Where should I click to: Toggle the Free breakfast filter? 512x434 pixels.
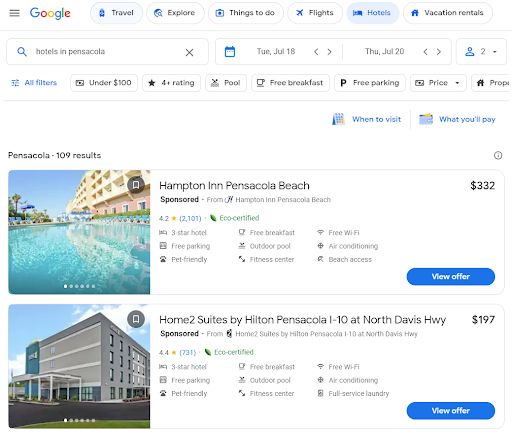tap(290, 83)
